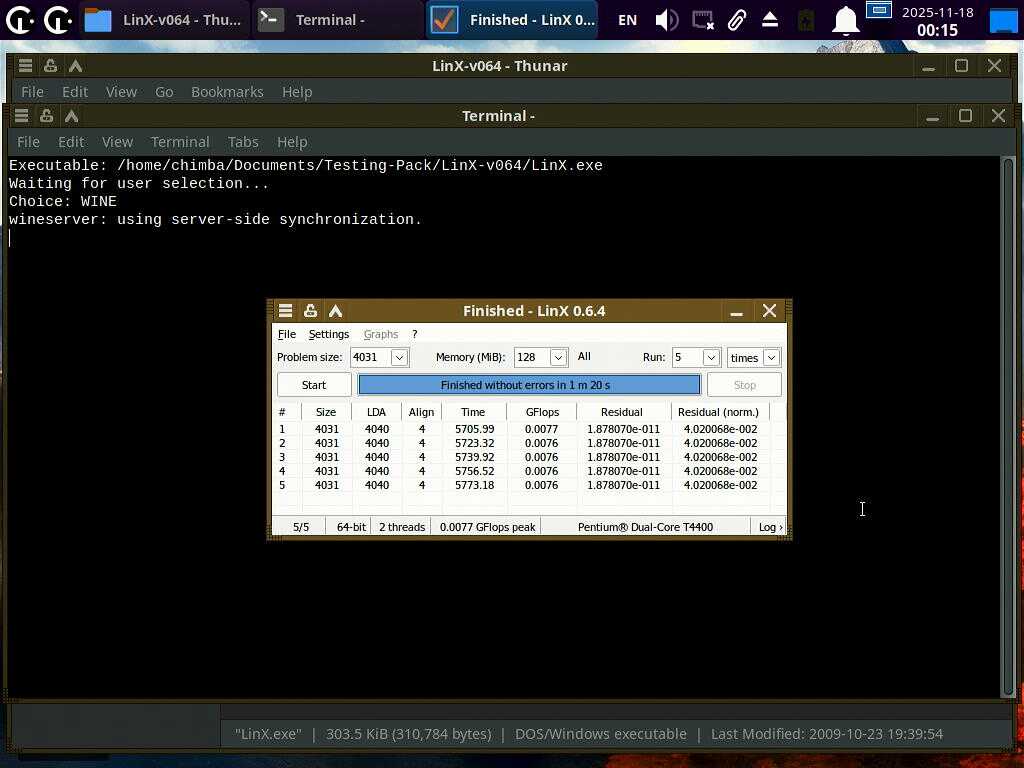Open the notifications bell icon

pyautogui.click(x=845, y=20)
